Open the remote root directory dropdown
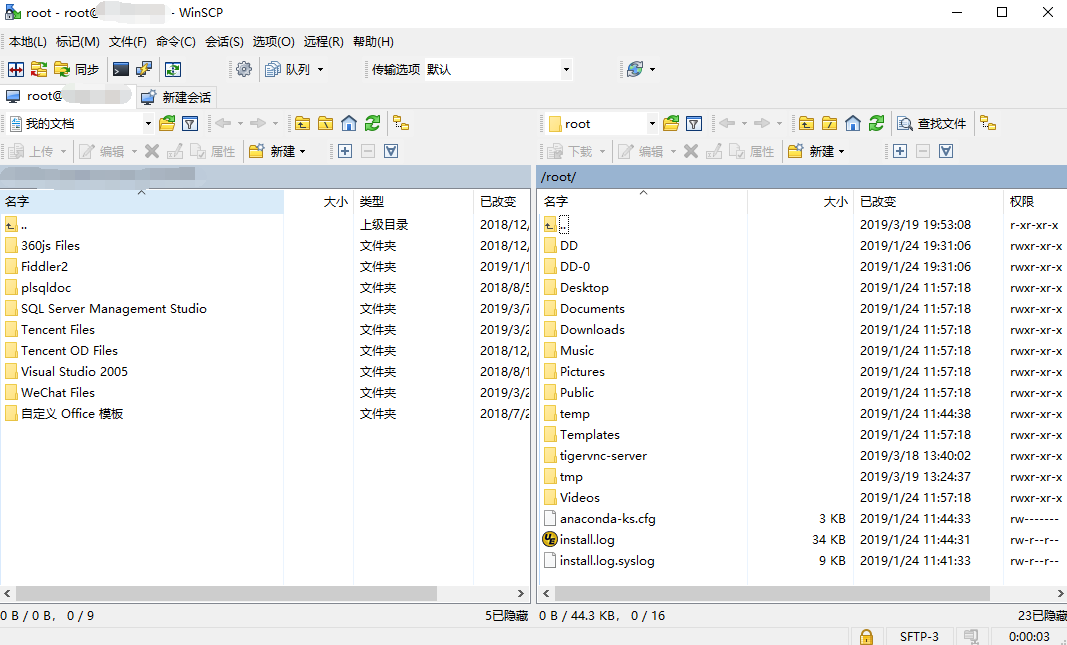This screenshot has width=1067, height=645. tap(652, 124)
